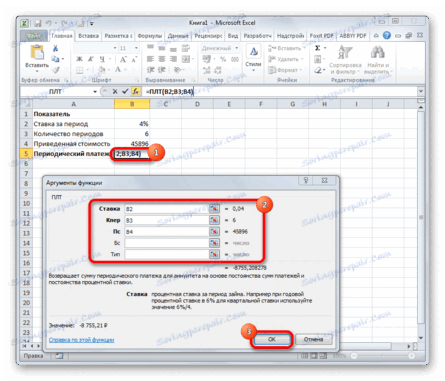This screenshot has width=445, height=381.
Task: Open the Customize Quick Access Toolbar arrow
Action: click(91, 24)
